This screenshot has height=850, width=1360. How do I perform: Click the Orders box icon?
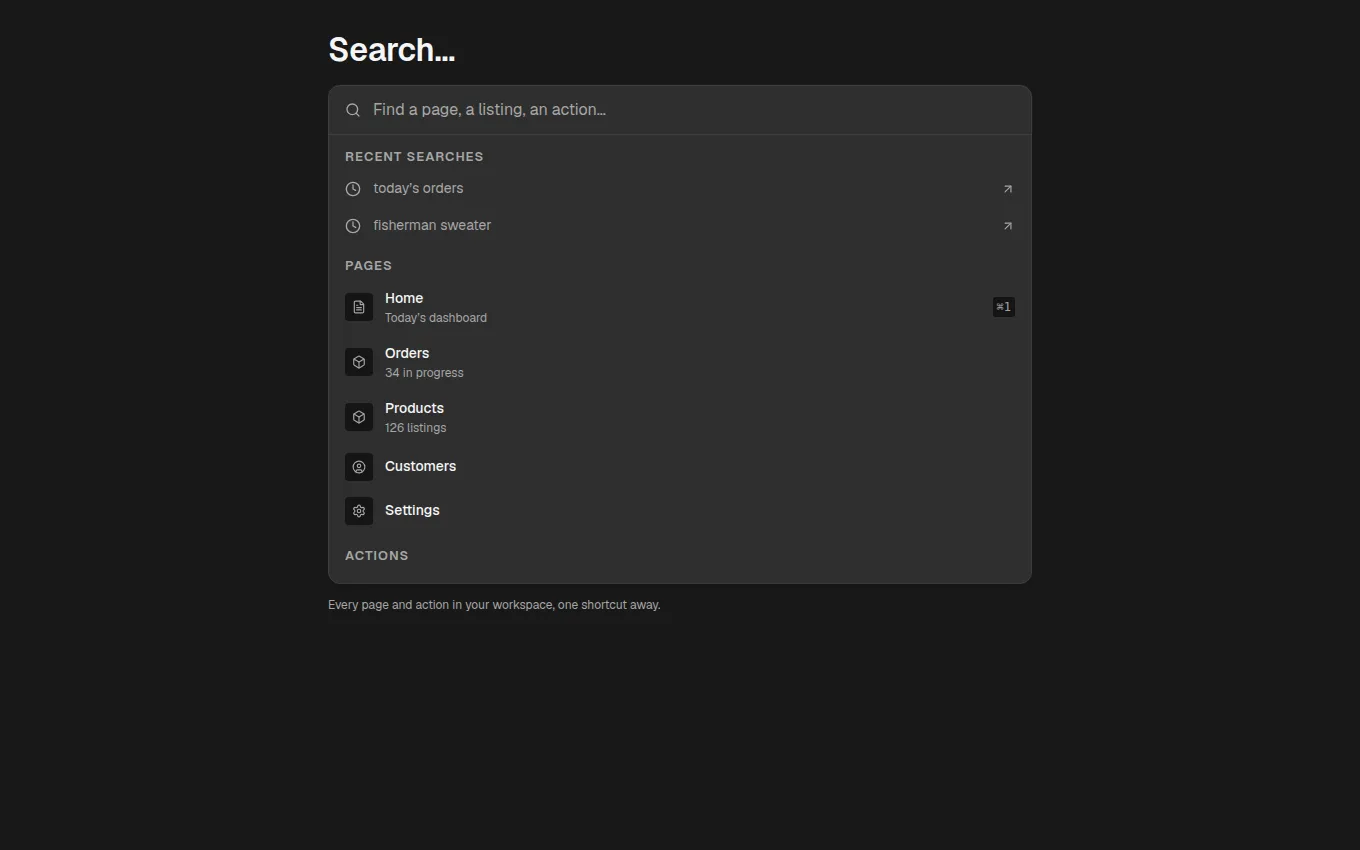click(x=359, y=362)
